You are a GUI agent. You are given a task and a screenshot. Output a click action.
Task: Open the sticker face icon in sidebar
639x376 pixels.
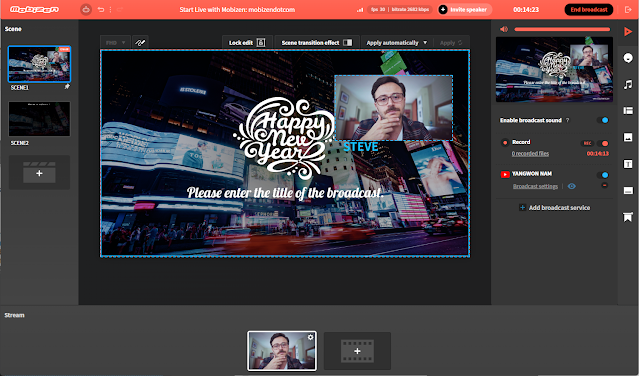click(x=628, y=58)
